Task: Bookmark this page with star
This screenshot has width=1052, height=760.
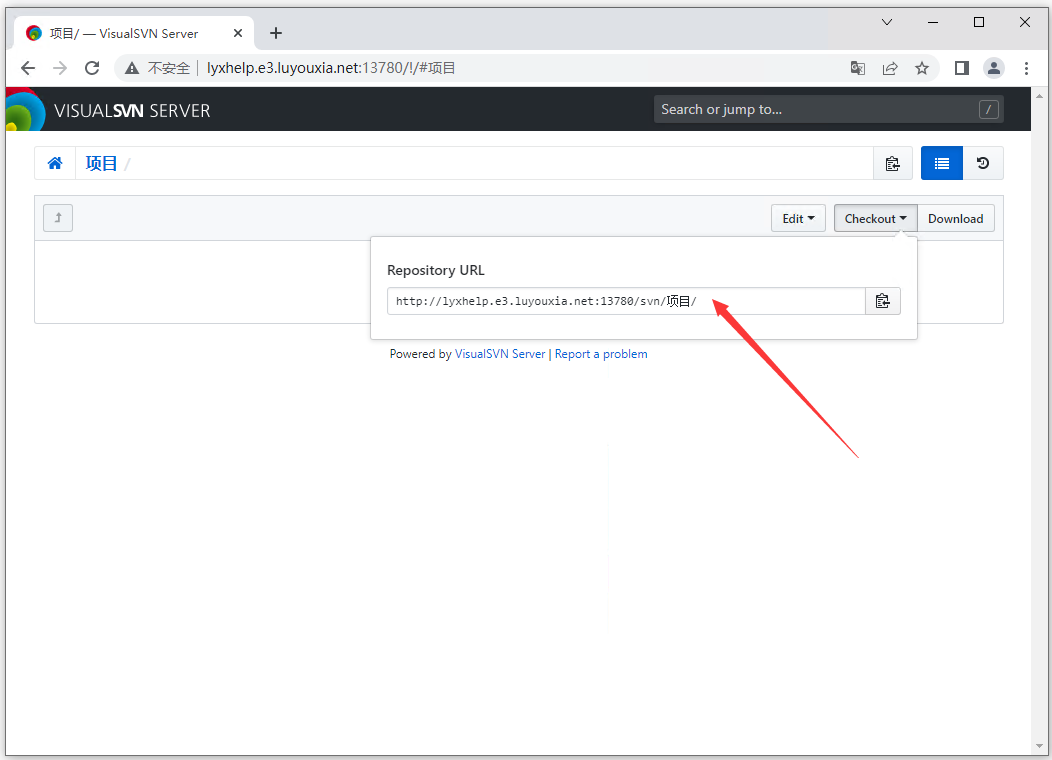Action: click(x=922, y=68)
